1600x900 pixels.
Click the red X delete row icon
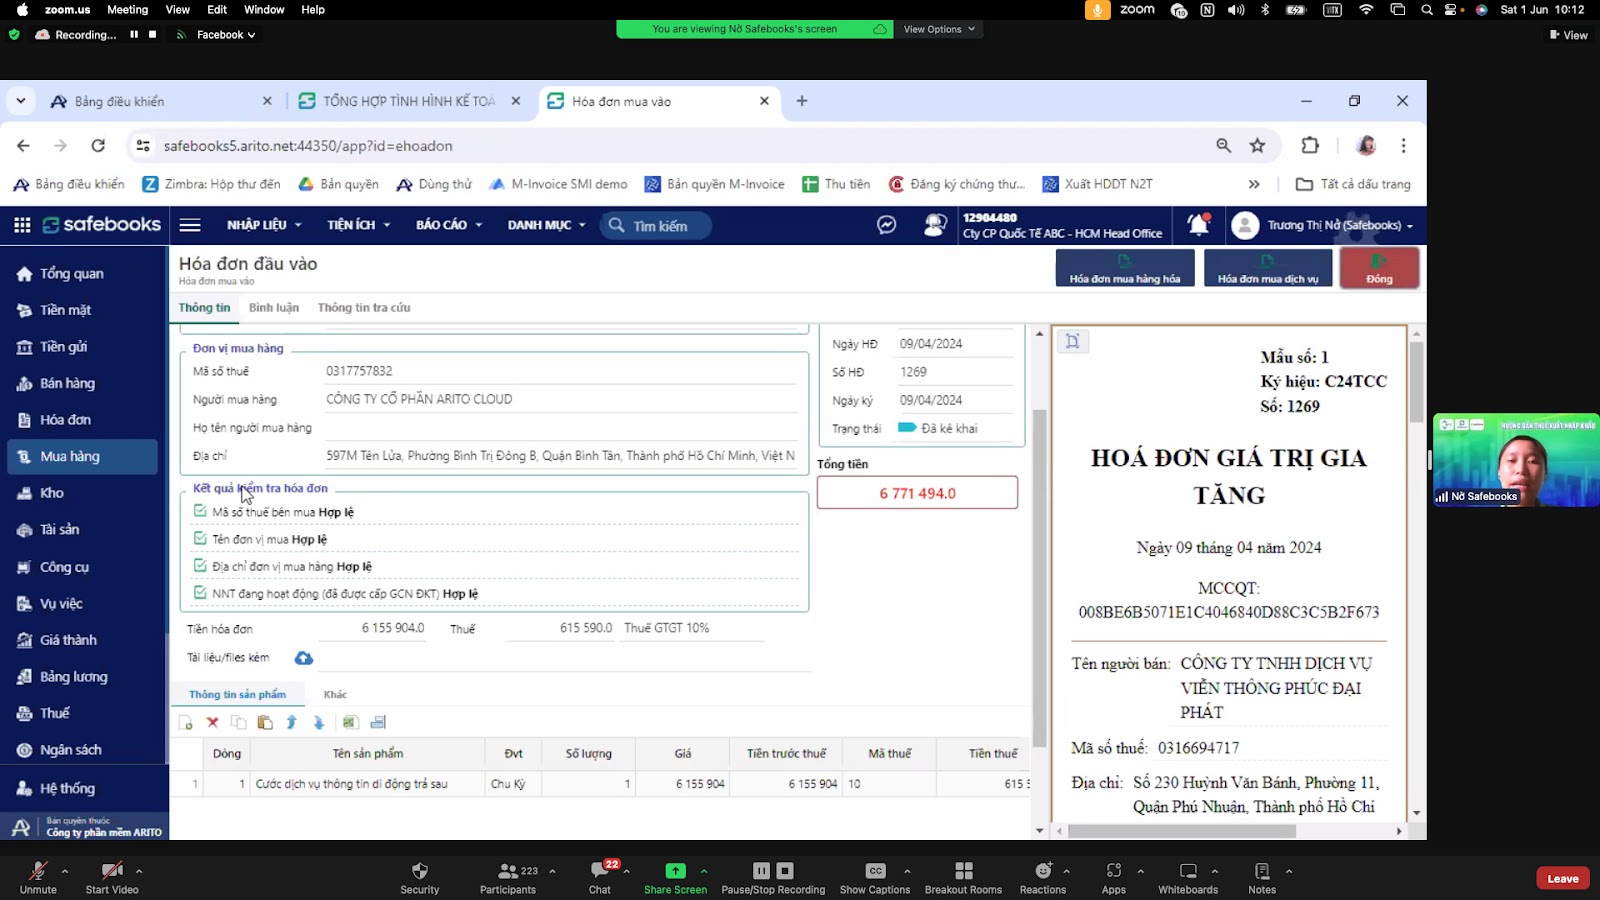212,722
